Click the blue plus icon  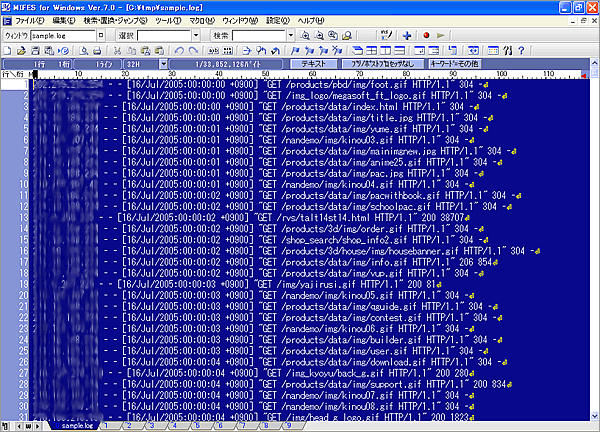pyautogui.click(x=407, y=35)
